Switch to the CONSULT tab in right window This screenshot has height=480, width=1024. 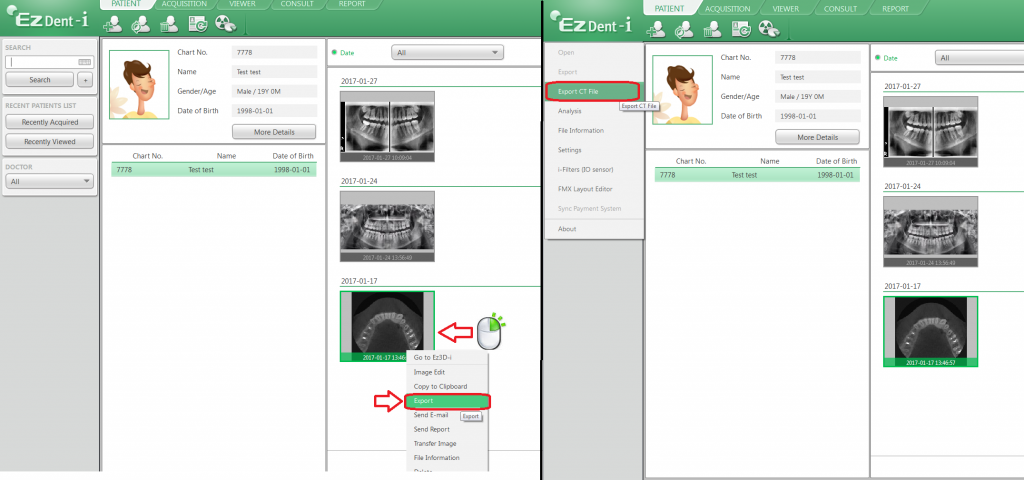coord(840,8)
